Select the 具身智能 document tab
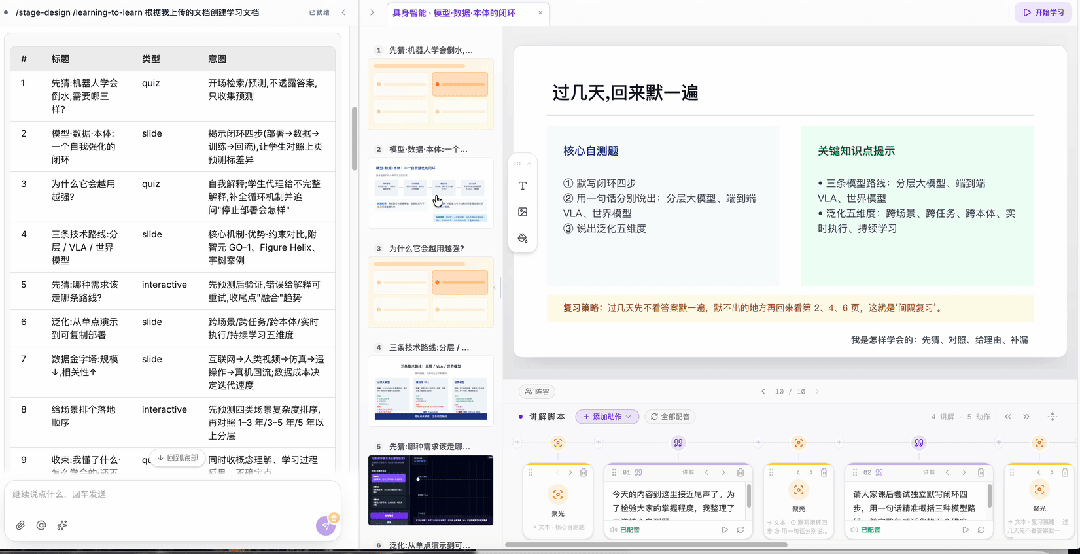 (457, 12)
